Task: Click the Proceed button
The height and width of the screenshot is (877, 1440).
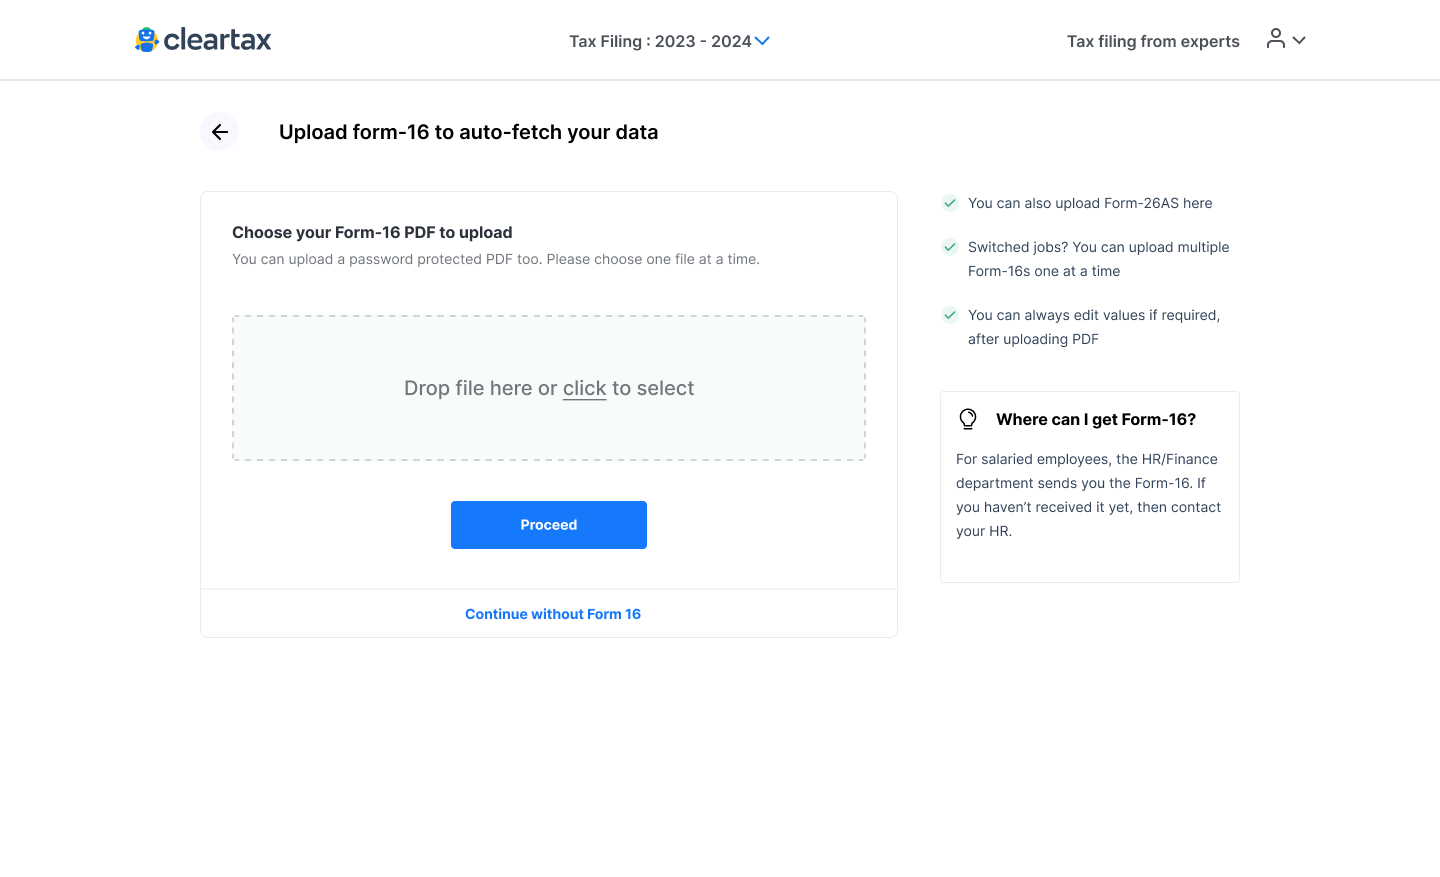Action: tap(549, 525)
